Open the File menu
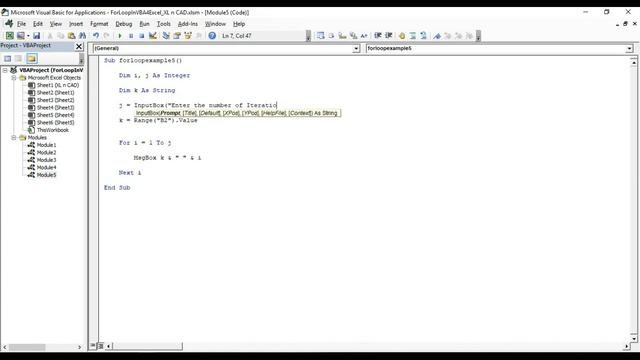Viewport: 640px width, 360px height. 21,24
